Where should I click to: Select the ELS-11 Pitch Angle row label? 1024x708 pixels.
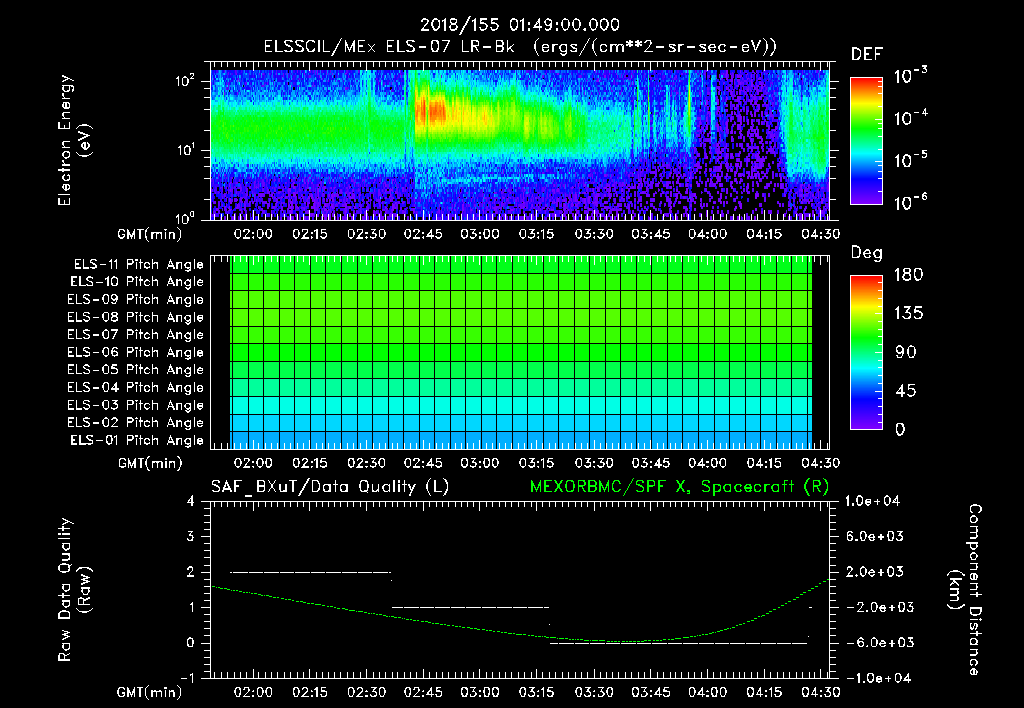138,265
